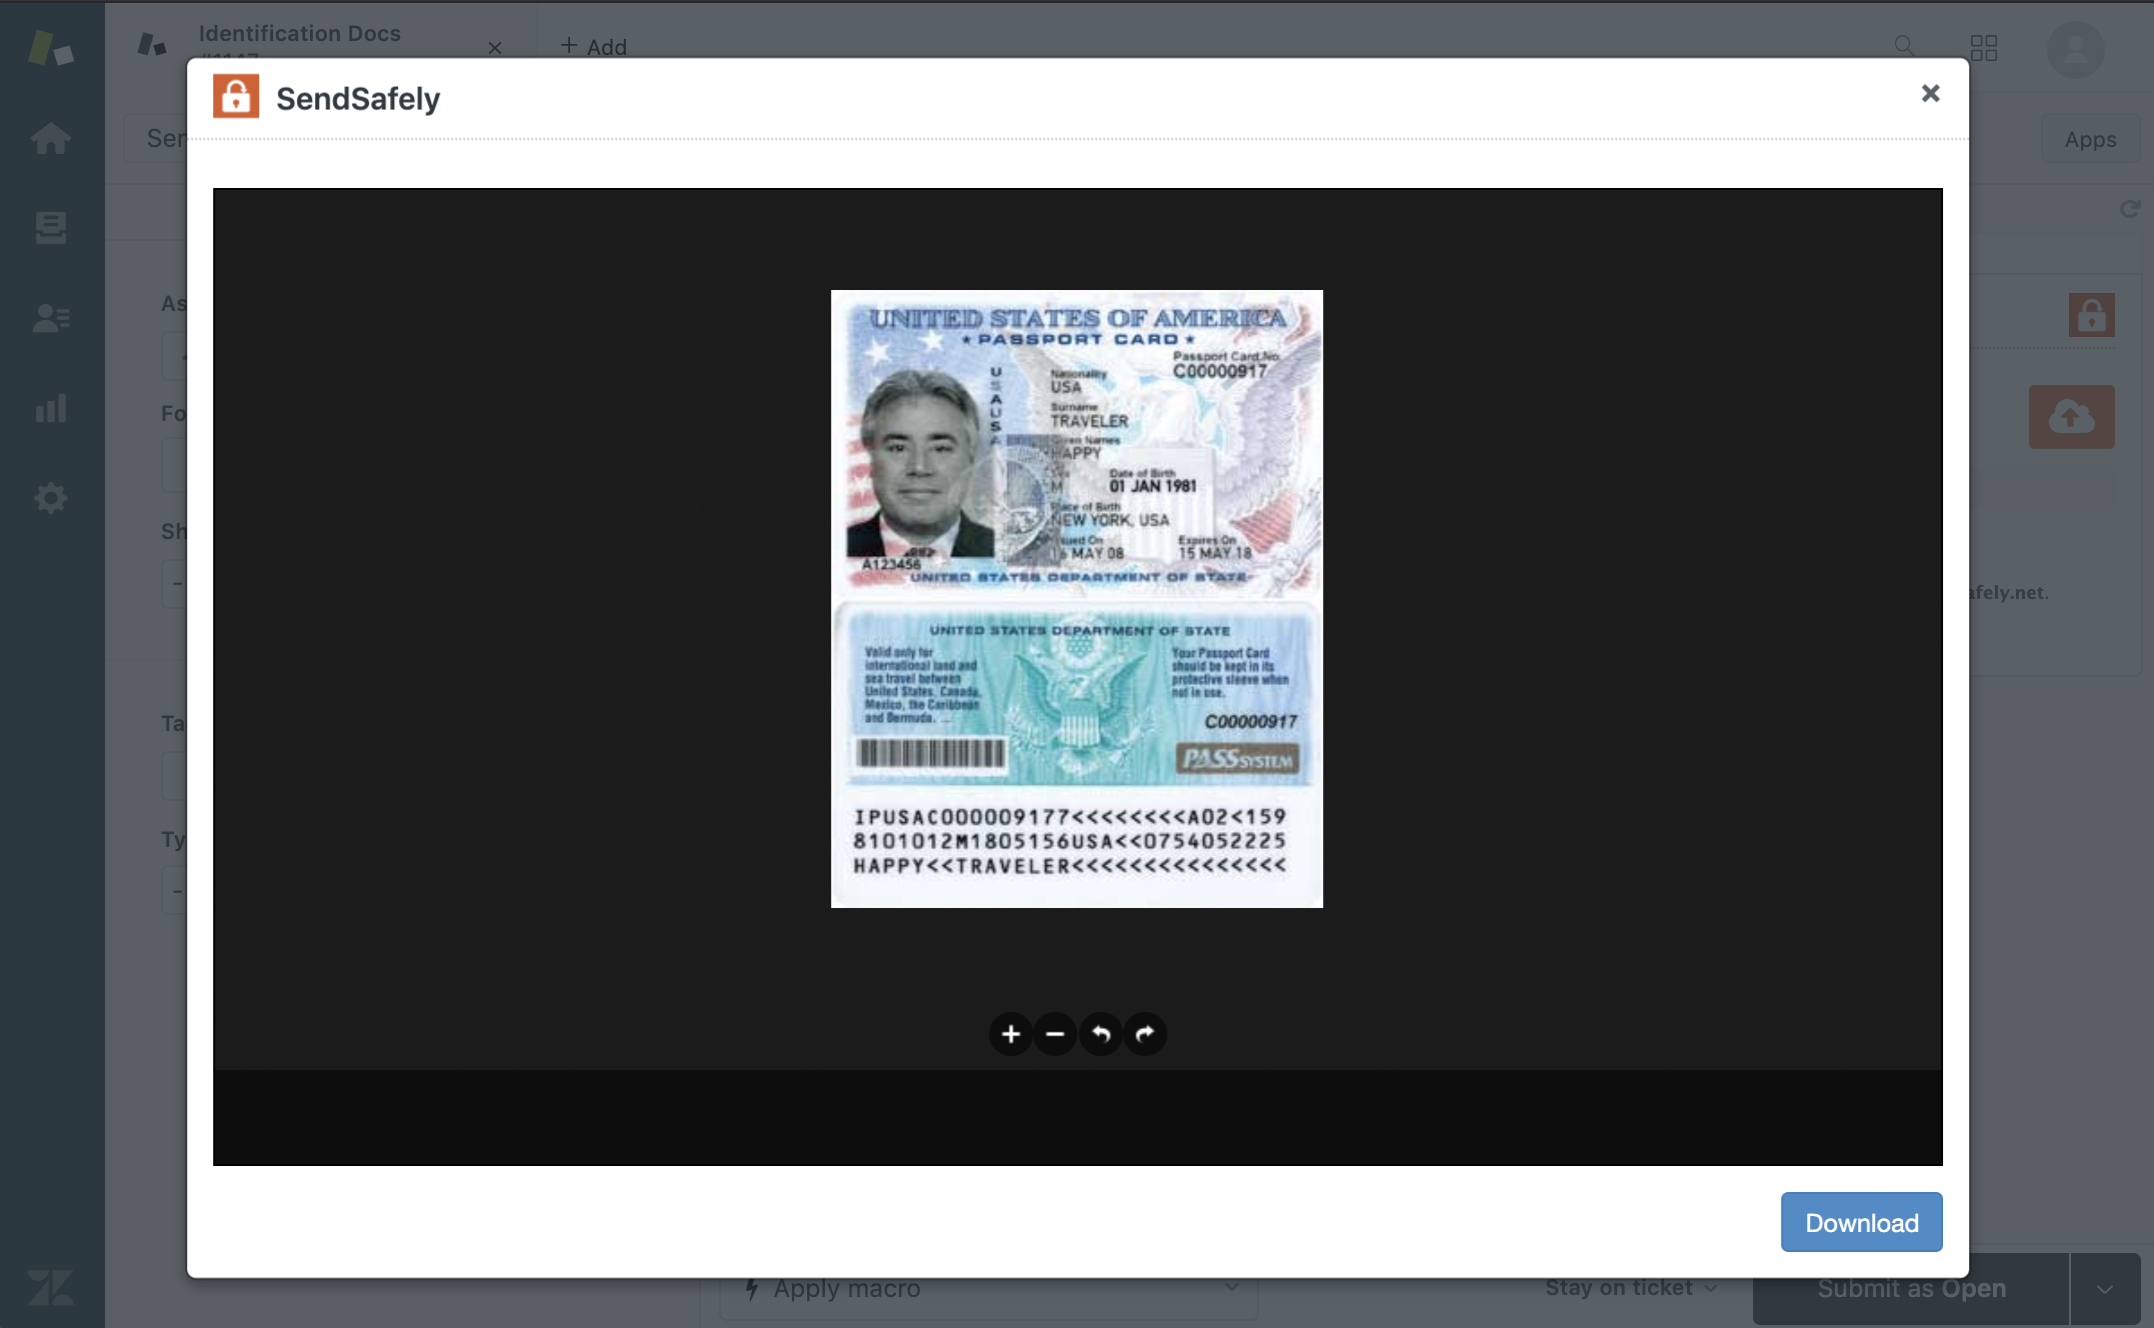This screenshot has width=2154, height=1328.
Task: Click the rotate left icon
Action: coord(1100,1033)
